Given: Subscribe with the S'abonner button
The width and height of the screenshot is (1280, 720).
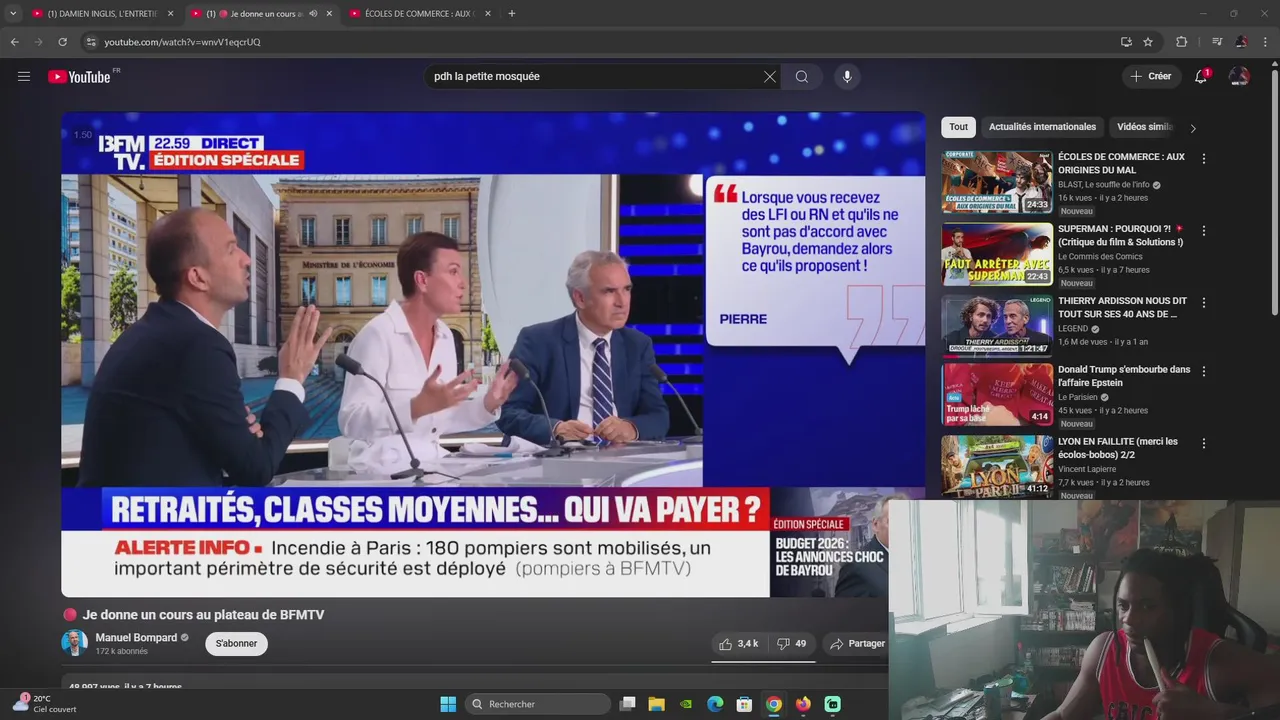Looking at the screenshot, I should tap(236, 644).
